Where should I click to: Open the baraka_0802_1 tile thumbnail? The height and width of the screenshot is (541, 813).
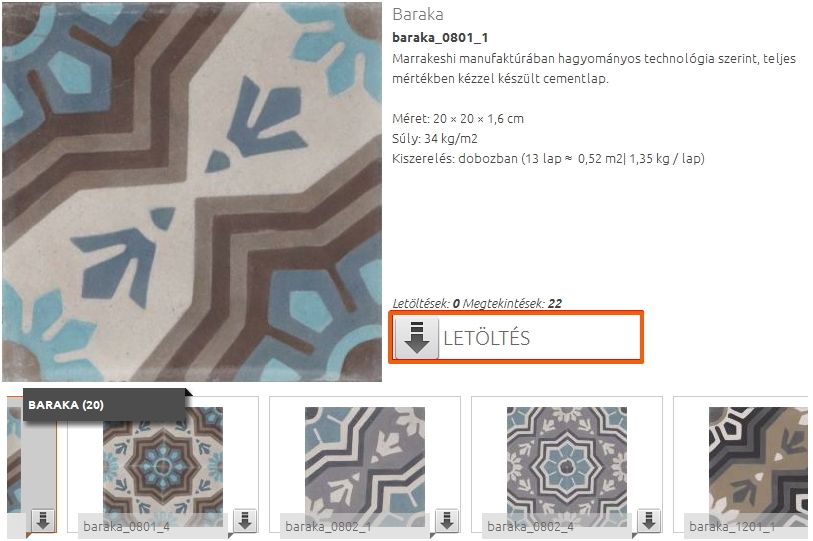[x=365, y=466]
